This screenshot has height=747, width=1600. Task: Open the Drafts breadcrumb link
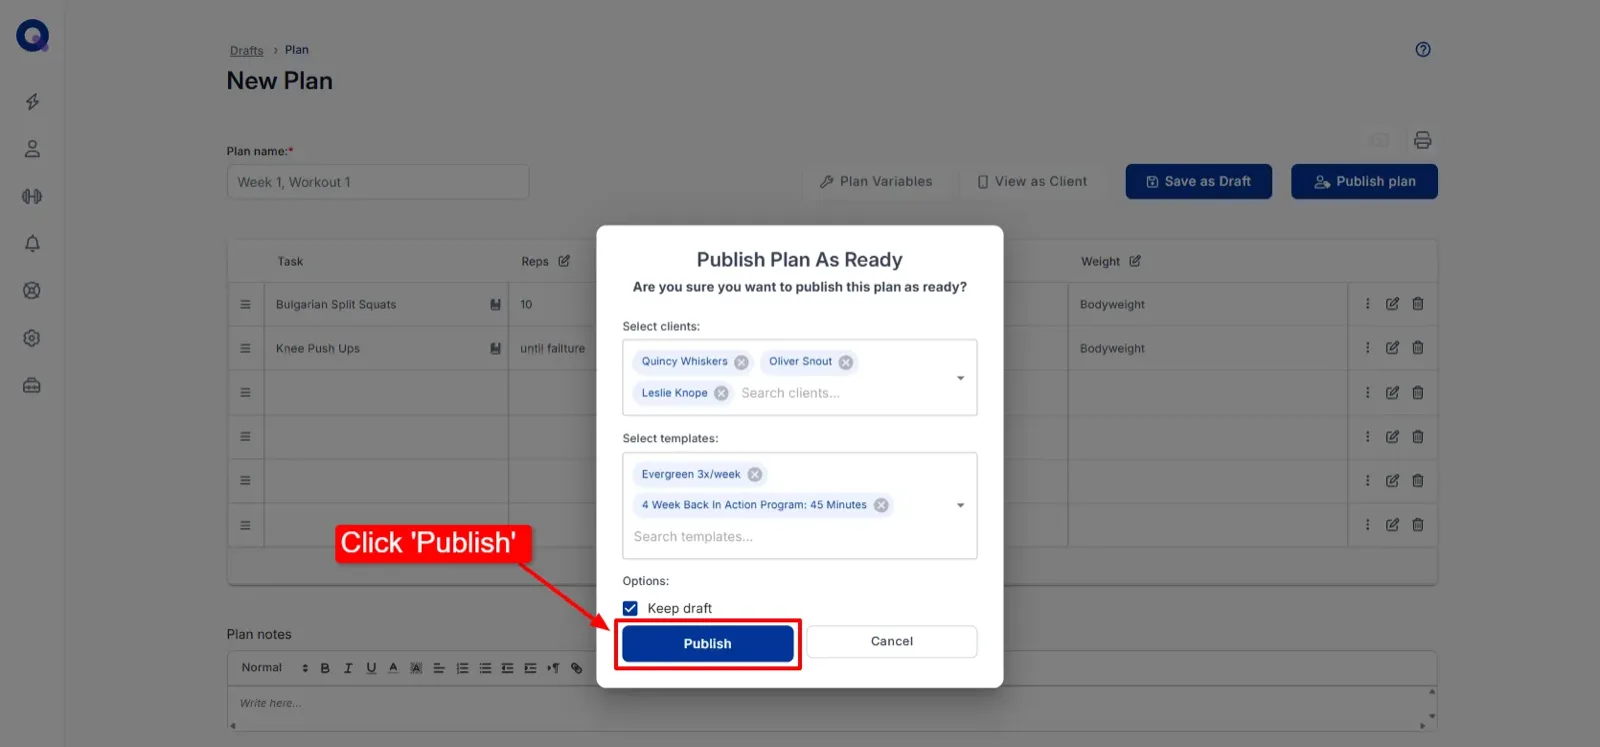pos(246,50)
